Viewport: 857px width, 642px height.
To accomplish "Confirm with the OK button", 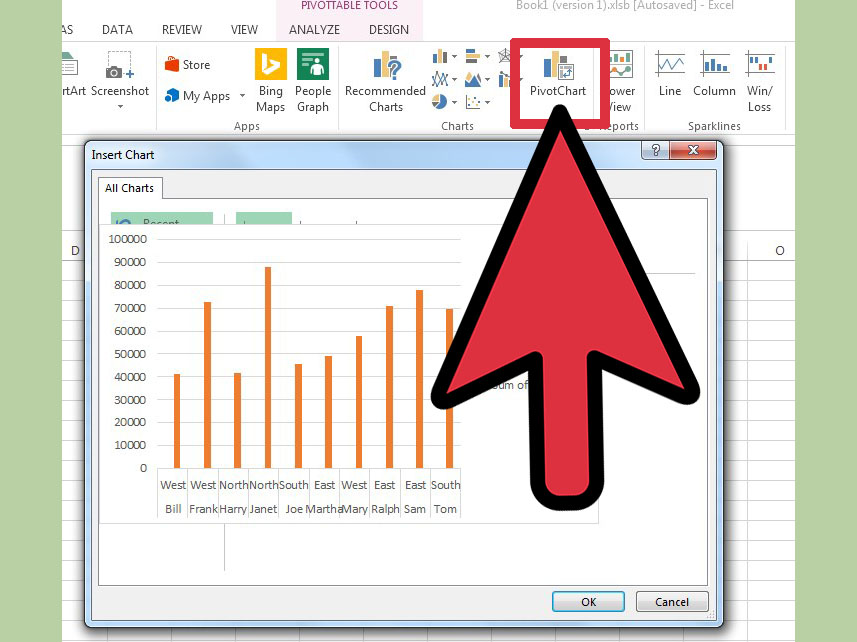I will point(588,601).
